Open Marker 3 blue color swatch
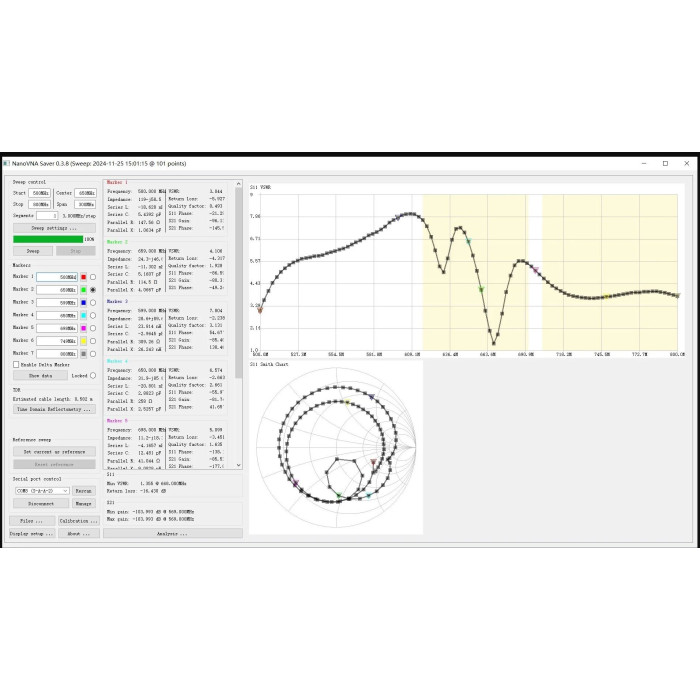This screenshot has width=700, height=700. [x=83, y=303]
